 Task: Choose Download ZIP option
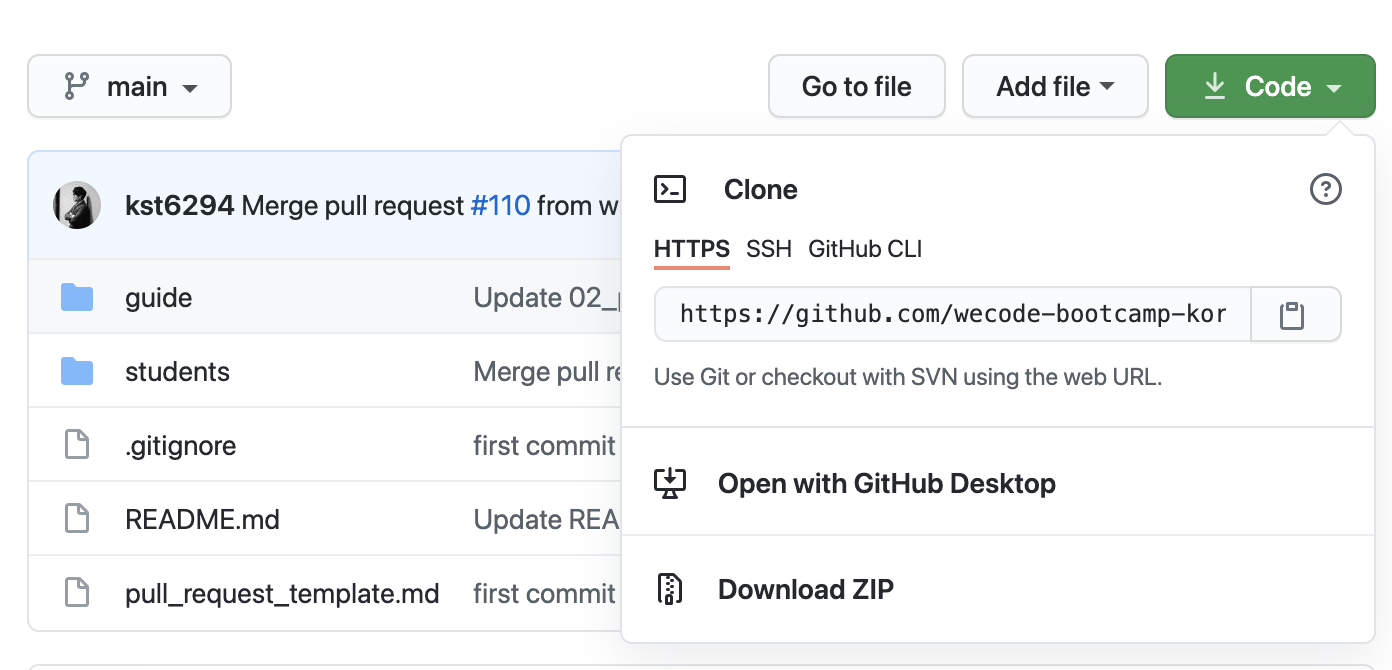(x=998, y=589)
